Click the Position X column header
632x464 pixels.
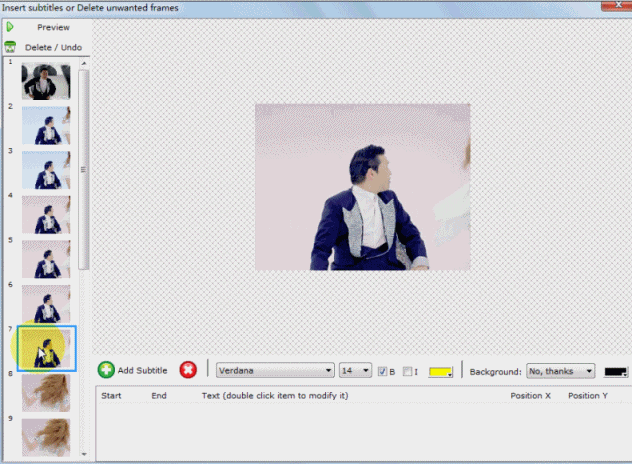coord(530,395)
